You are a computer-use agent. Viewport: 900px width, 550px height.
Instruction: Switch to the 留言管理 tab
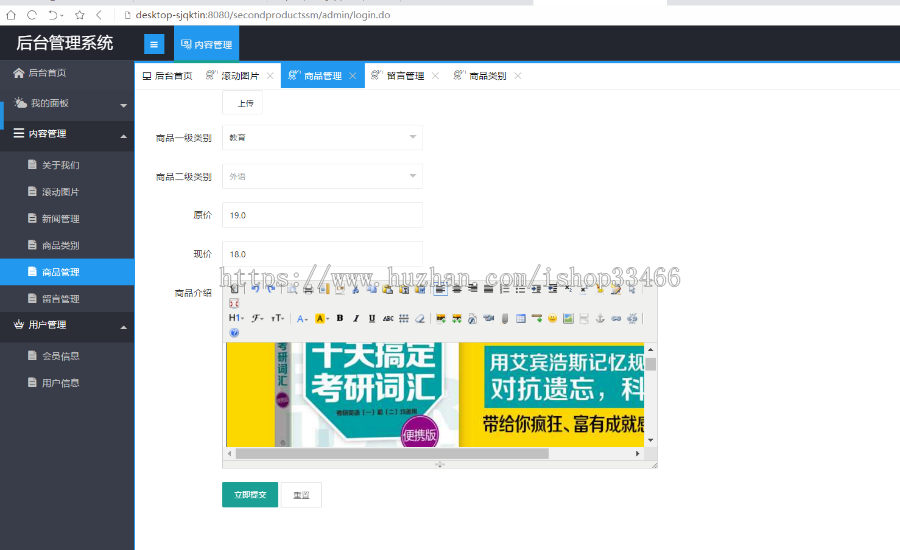(405, 76)
